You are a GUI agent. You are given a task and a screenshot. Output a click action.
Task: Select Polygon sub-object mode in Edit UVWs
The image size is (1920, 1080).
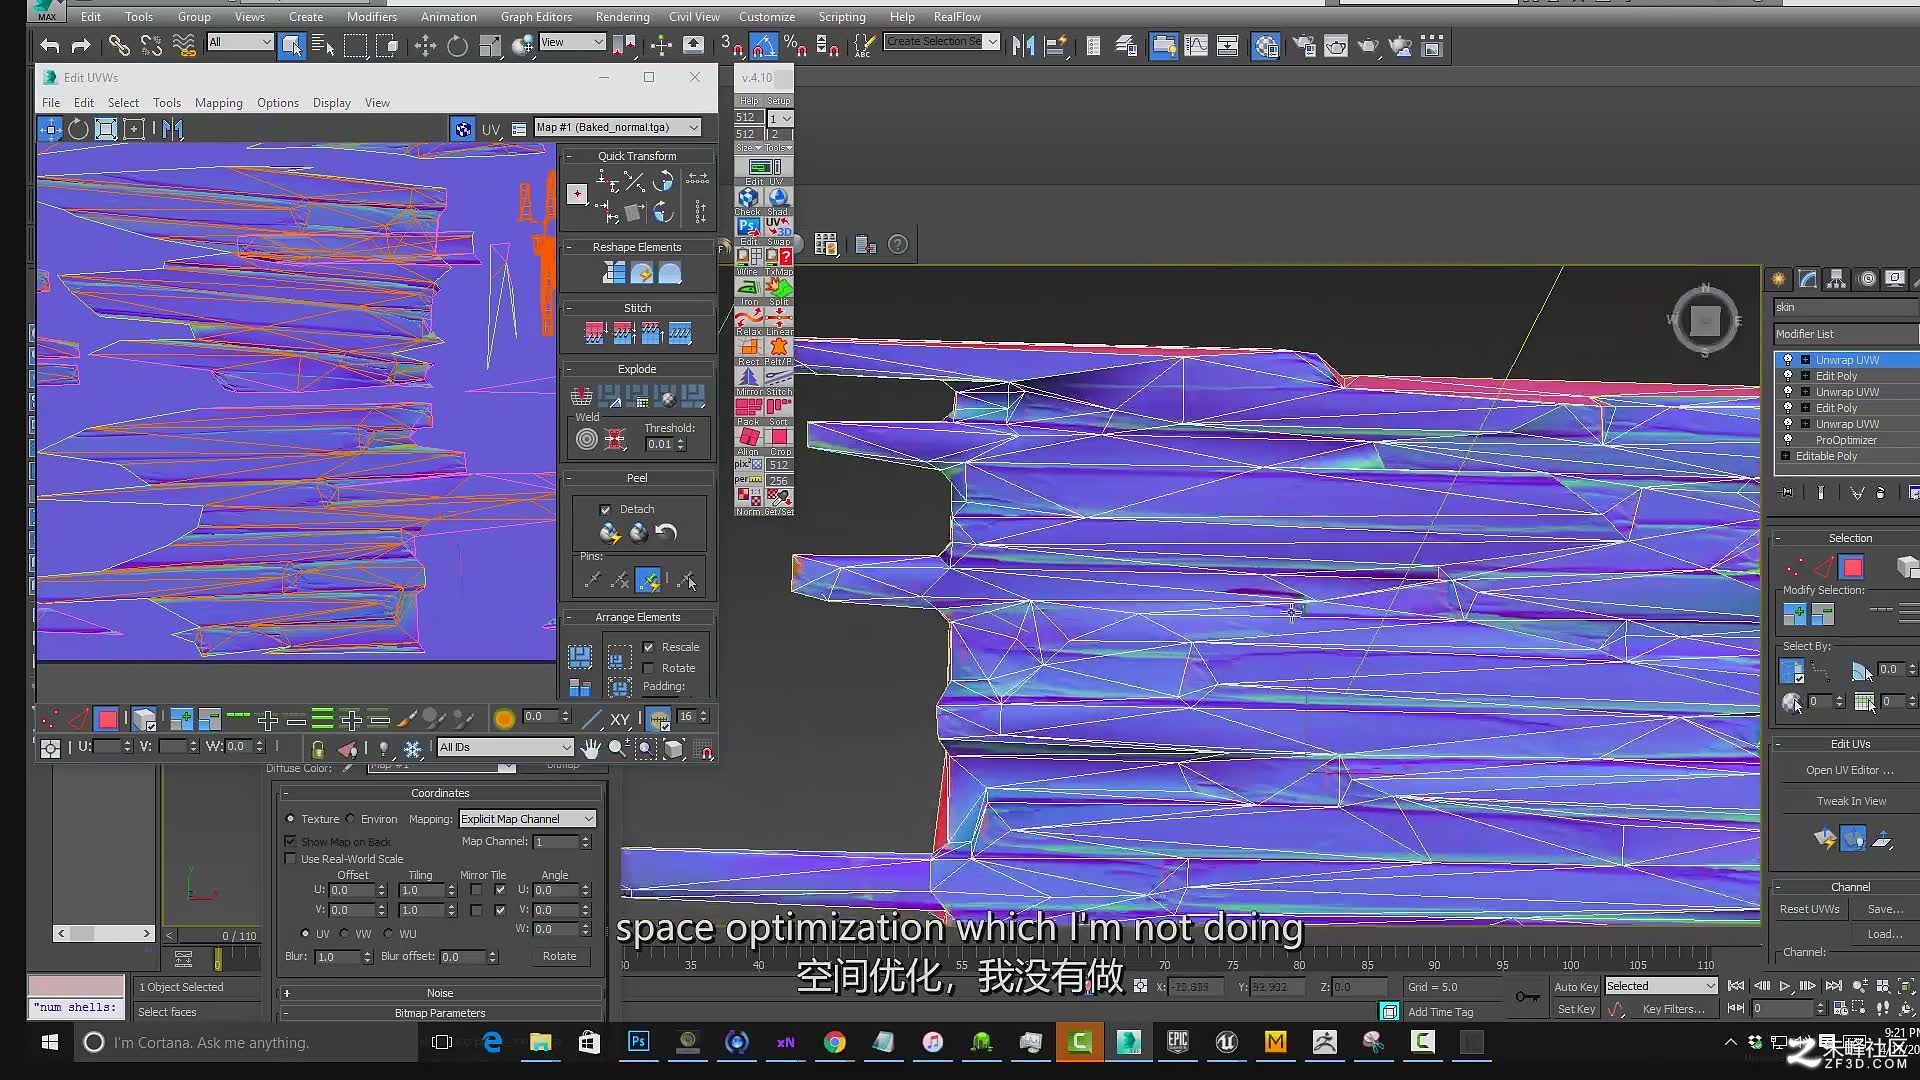pyautogui.click(x=107, y=718)
